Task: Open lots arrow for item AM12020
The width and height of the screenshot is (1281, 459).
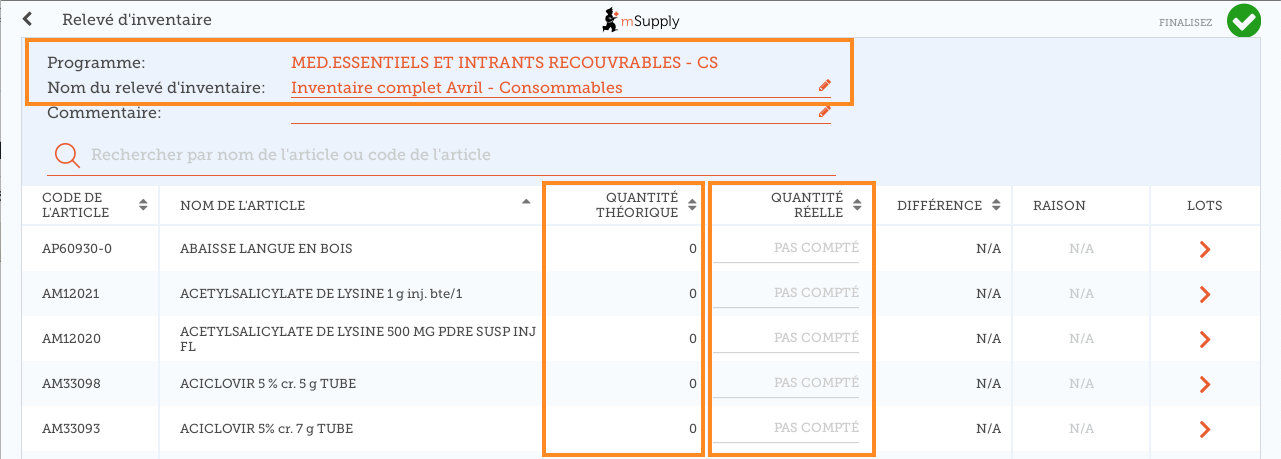Action: [x=1204, y=339]
